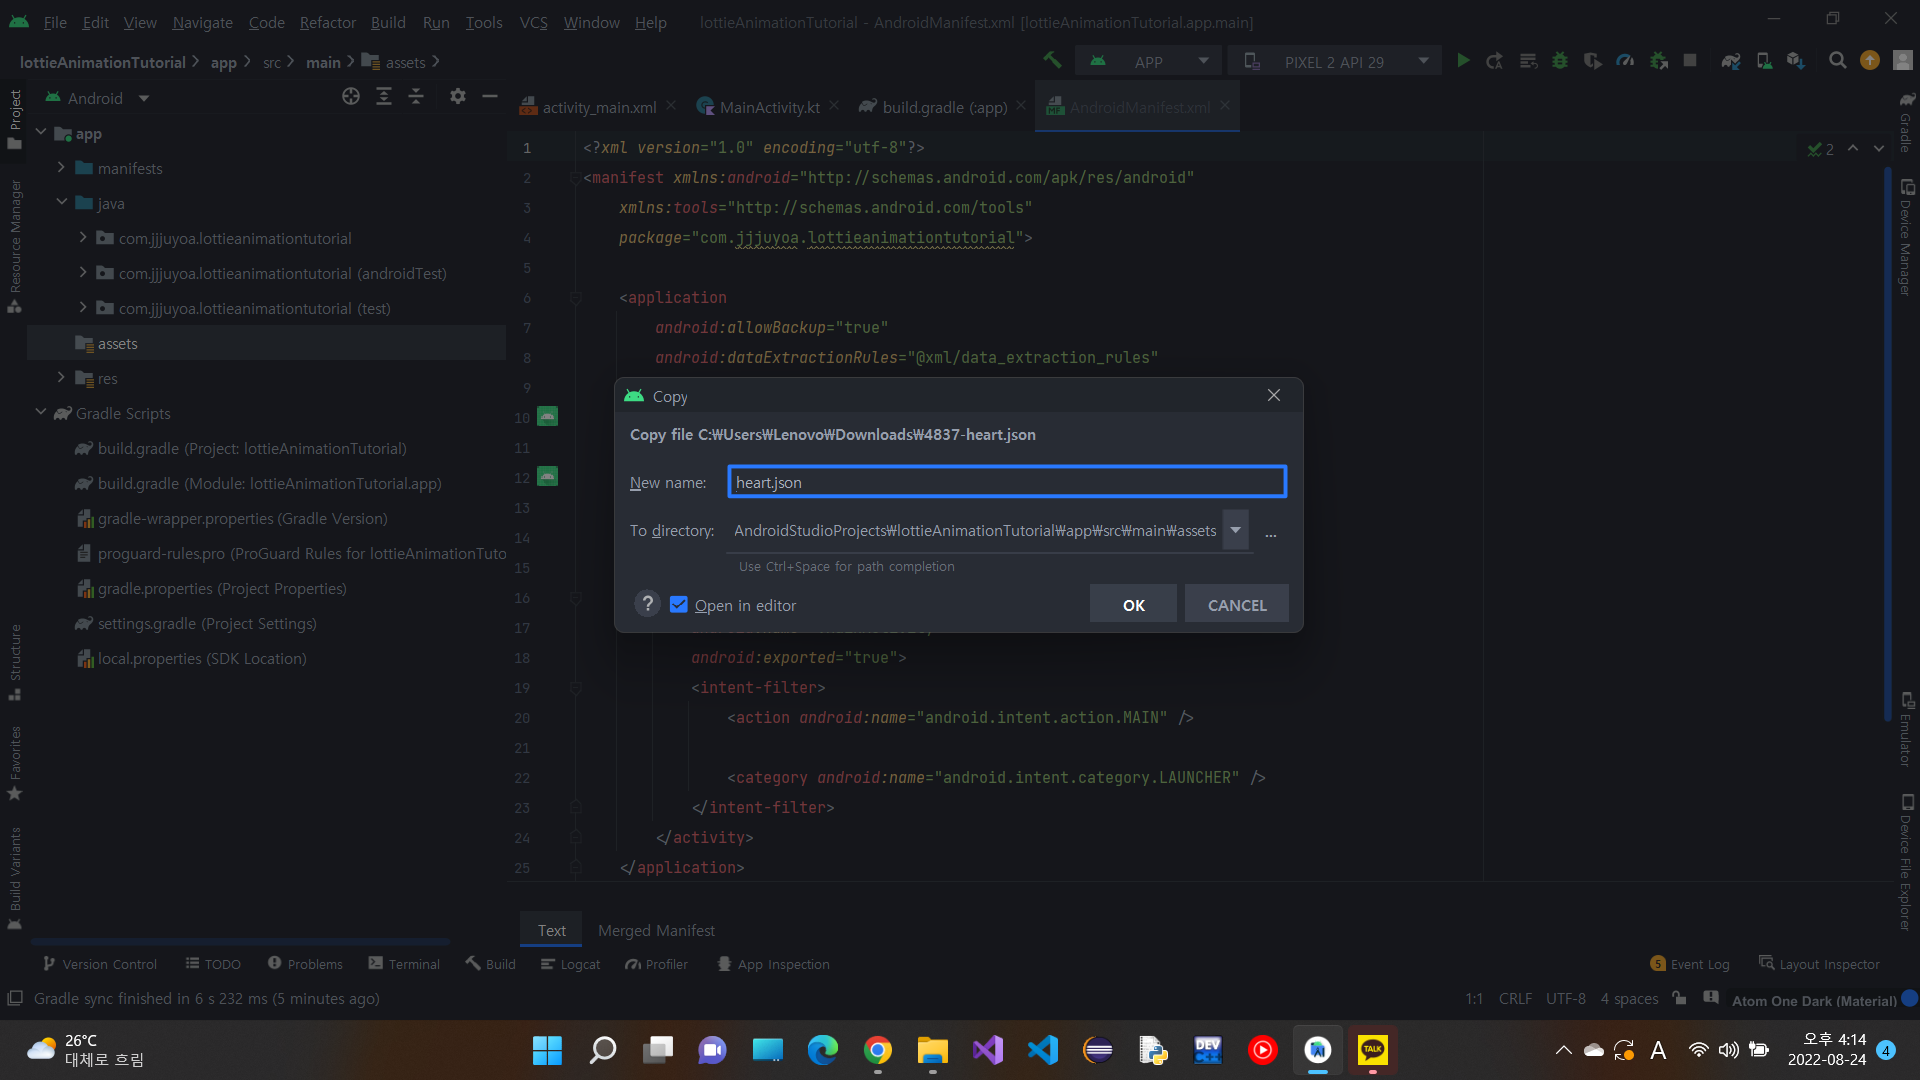The width and height of the screenshot is (1920, 1080).
Task: Click the Sync Project with Gradle icon
Action: [1730, 61]
